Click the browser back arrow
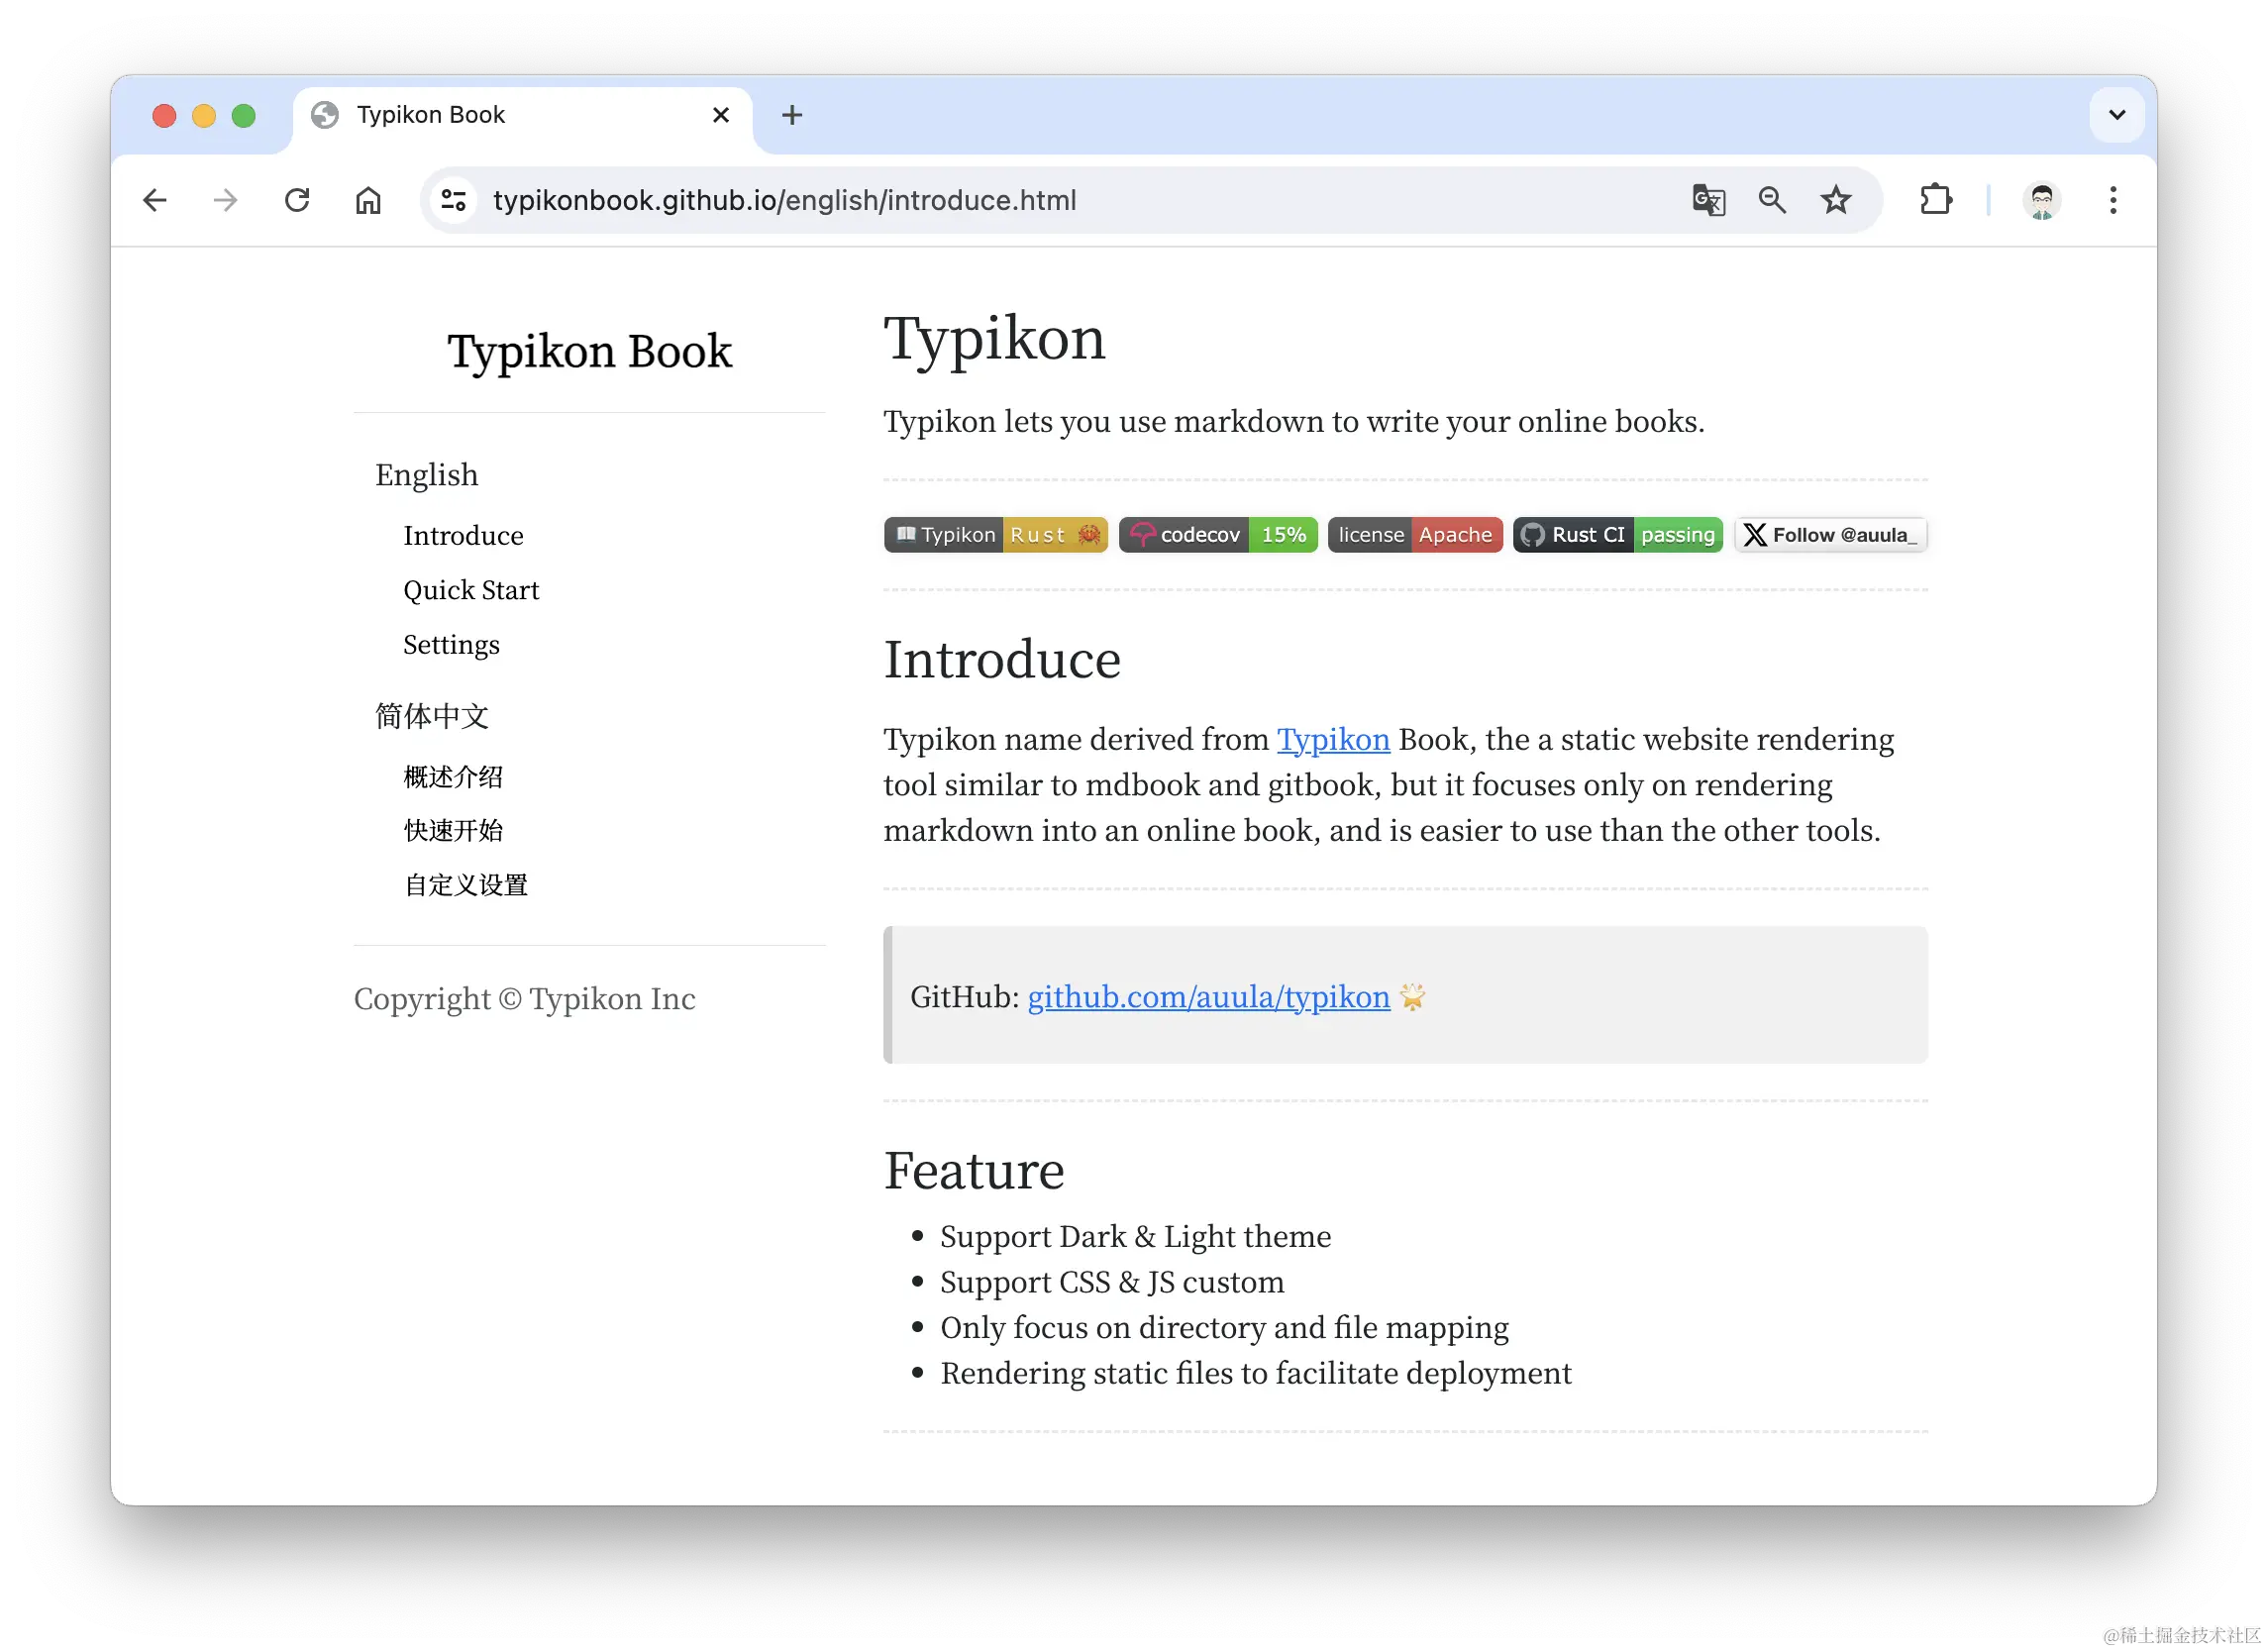This screenshot has width=2268, height=1652. 155,200
